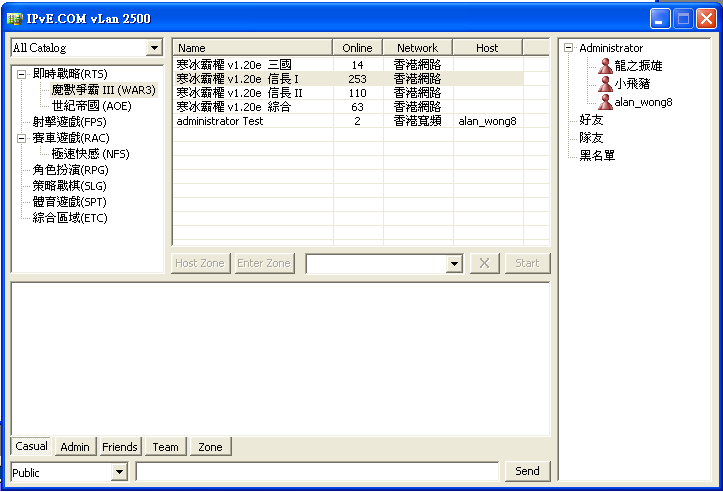Select 魔獸爭霸 III (WAR3) in the game tree
Image resolution: width=723 pixels, height=492 pixels.
tap(104, 90)
